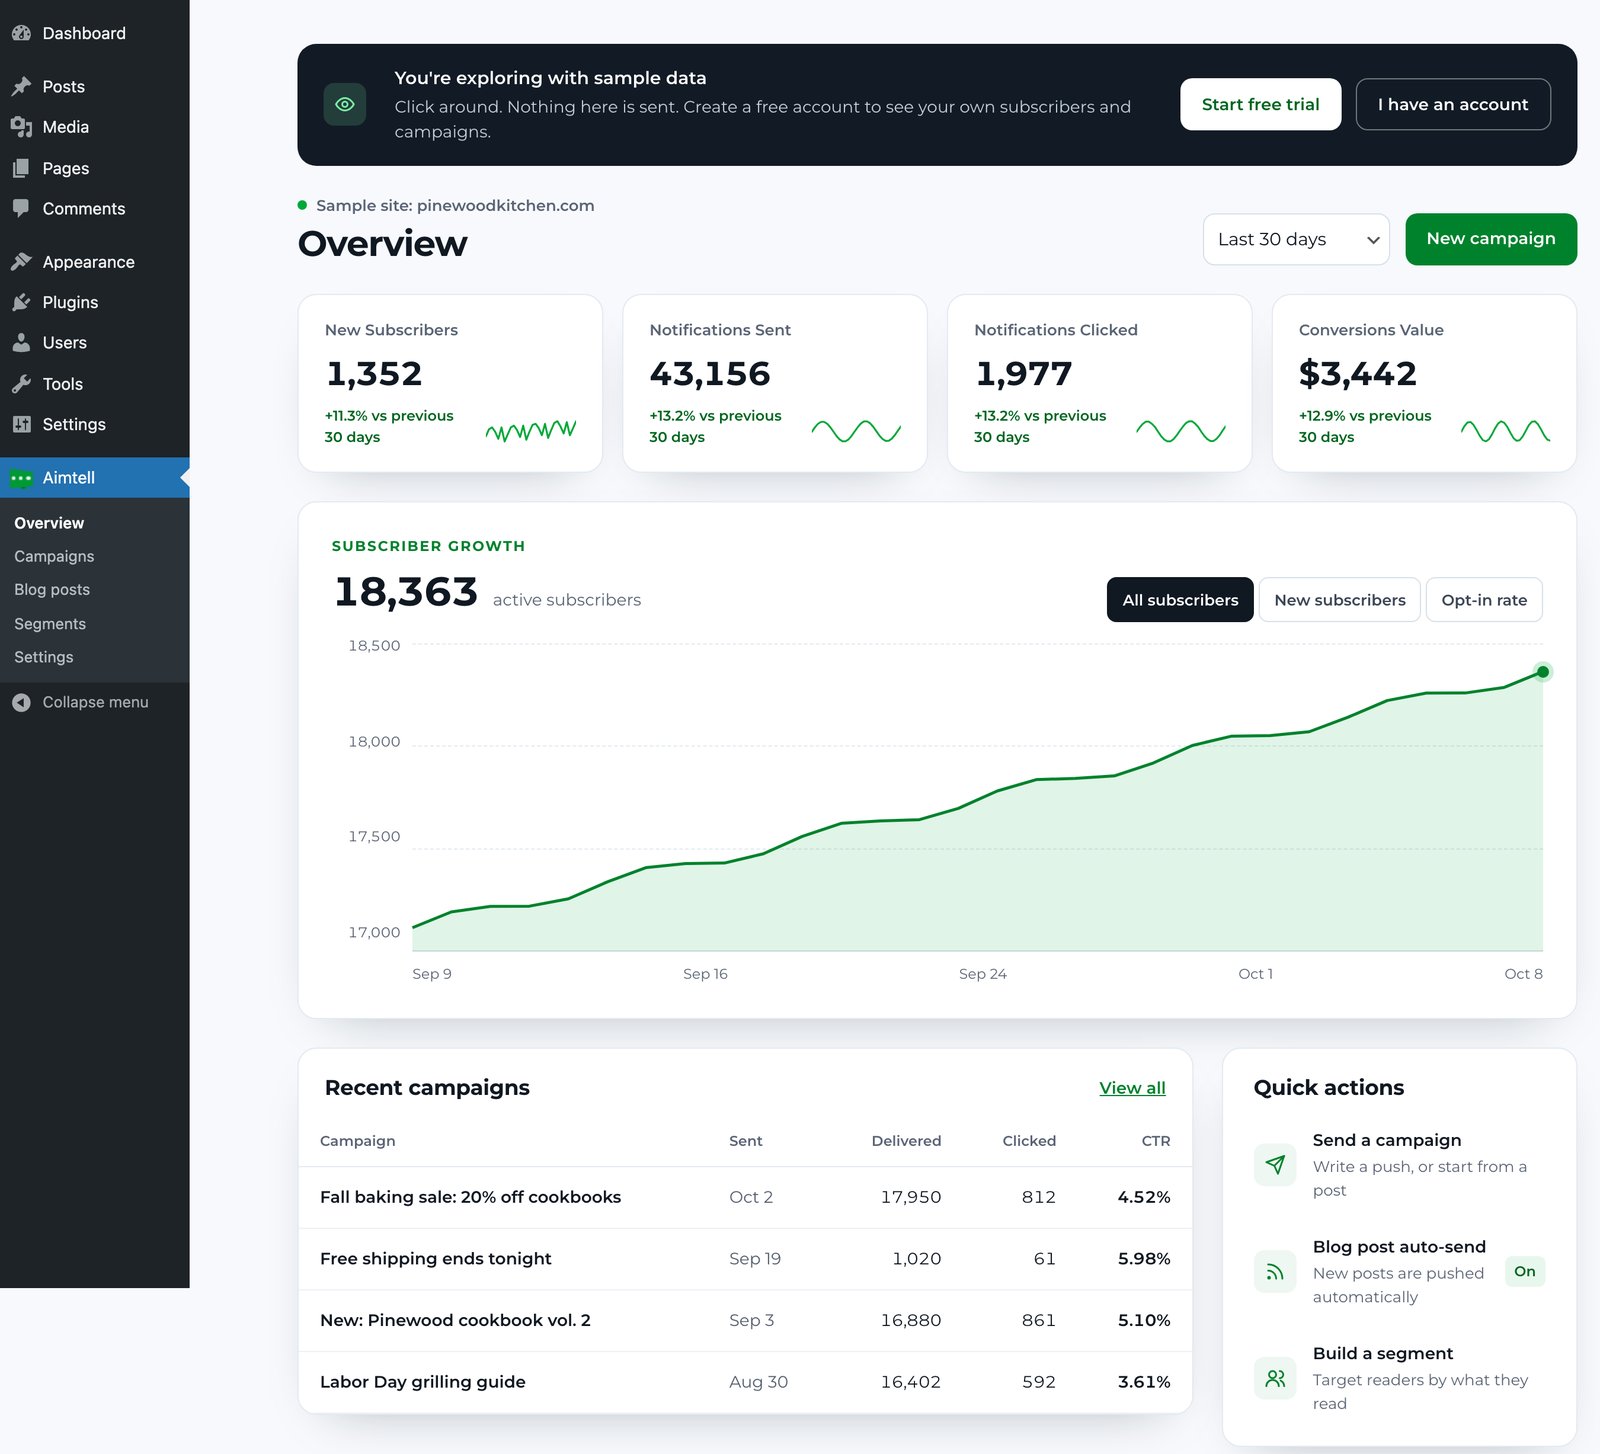Click the paper plane Send a campaign icon
This screenshot has width=1600, height=1454.
[x=1275, y=1164]
